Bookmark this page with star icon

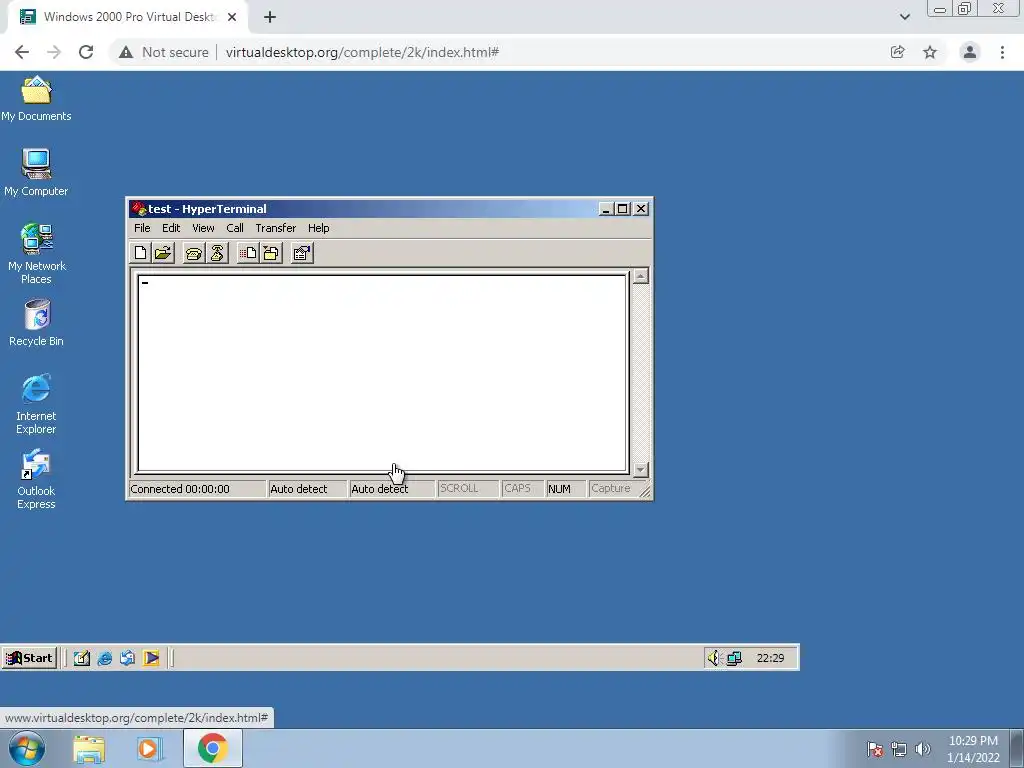click(930, 52)
